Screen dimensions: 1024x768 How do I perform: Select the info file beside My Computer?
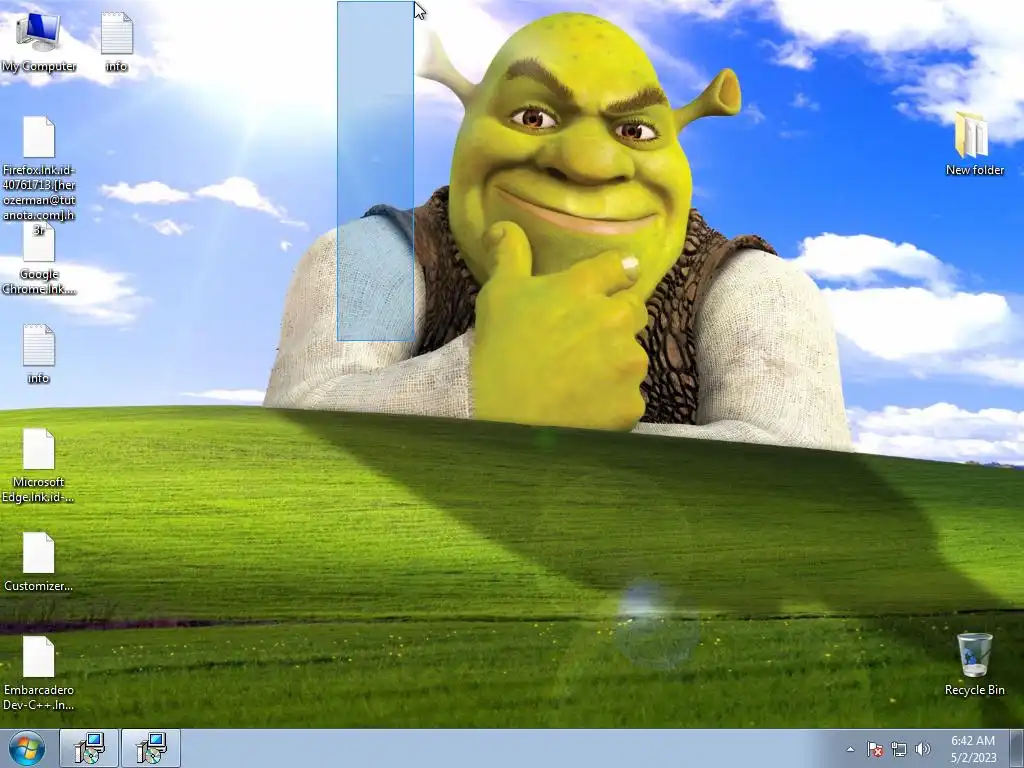pyautogui.click(x=116, y=41)
